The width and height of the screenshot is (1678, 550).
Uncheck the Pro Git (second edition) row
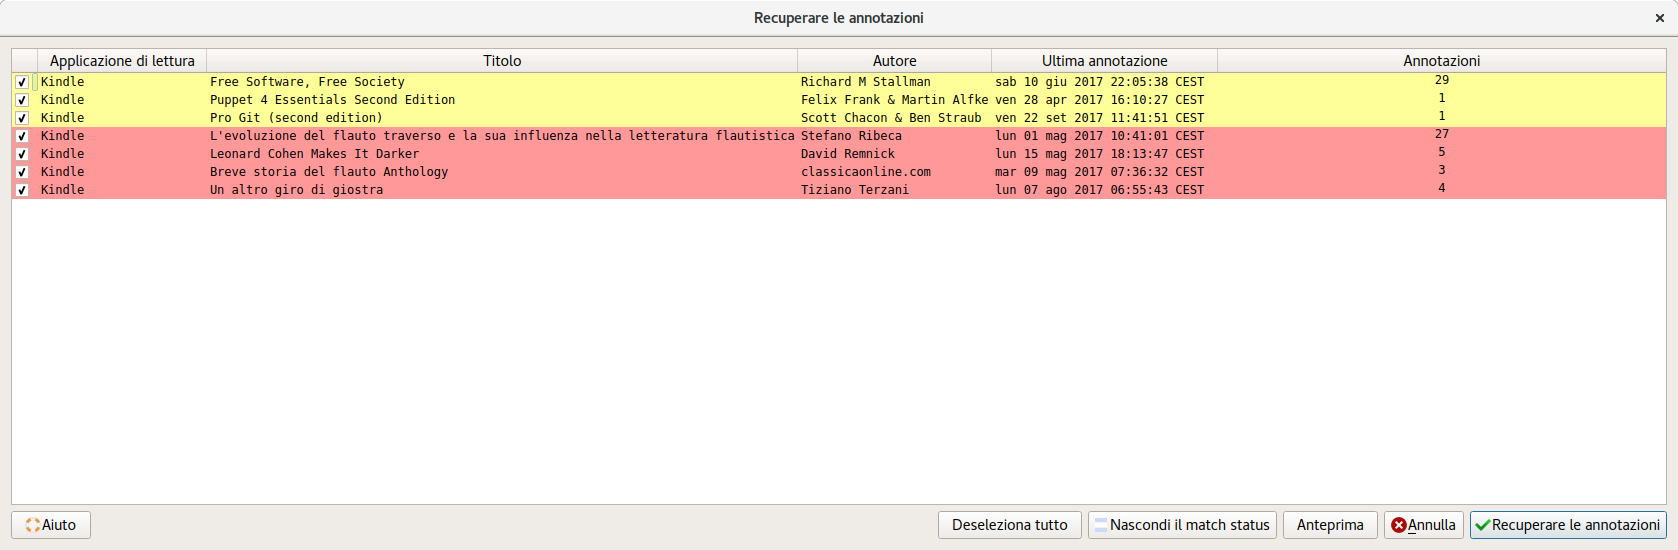(22, 118)
